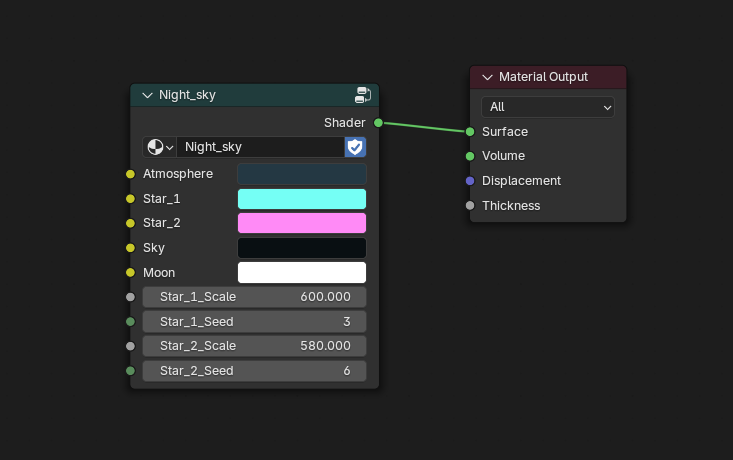The height and width of the screenshot is (460, 733).
Task: Click the Surface input socket
Action: tap(470, 131)
